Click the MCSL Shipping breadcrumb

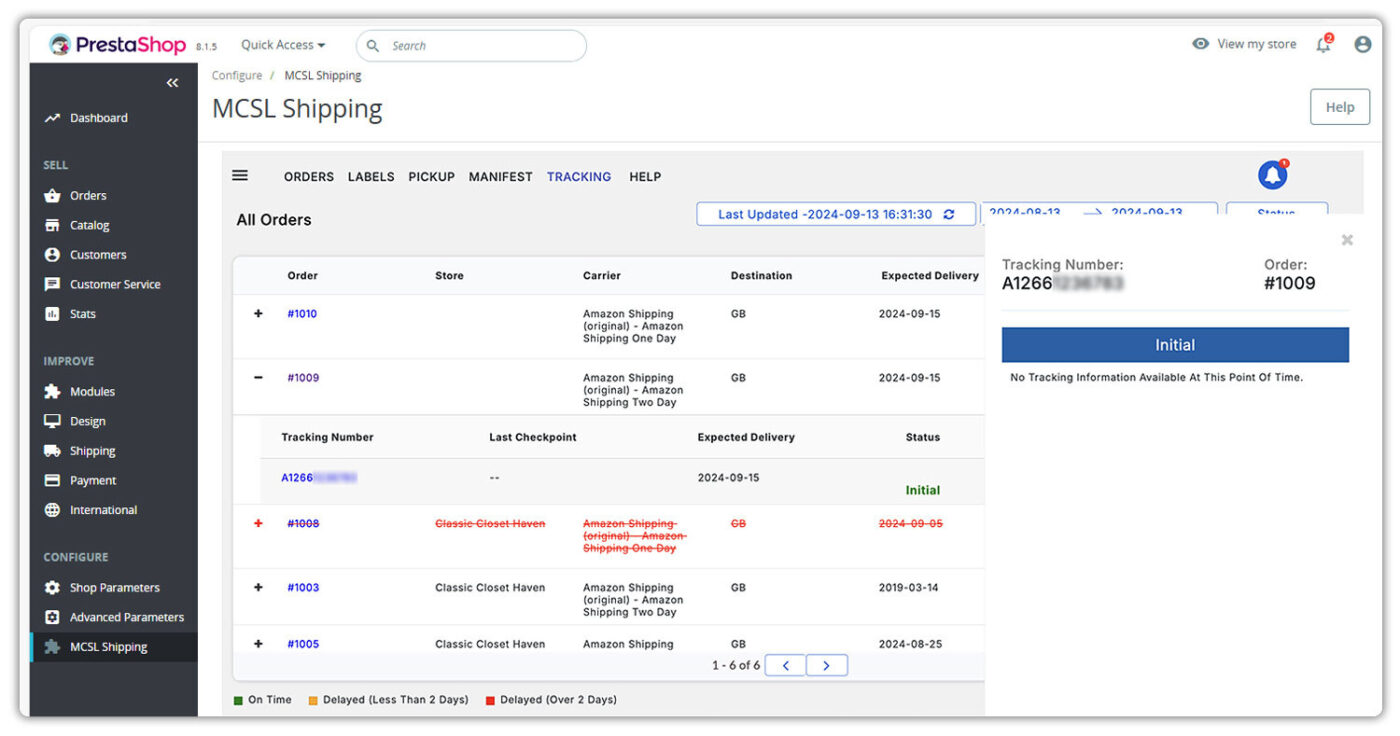323,76
